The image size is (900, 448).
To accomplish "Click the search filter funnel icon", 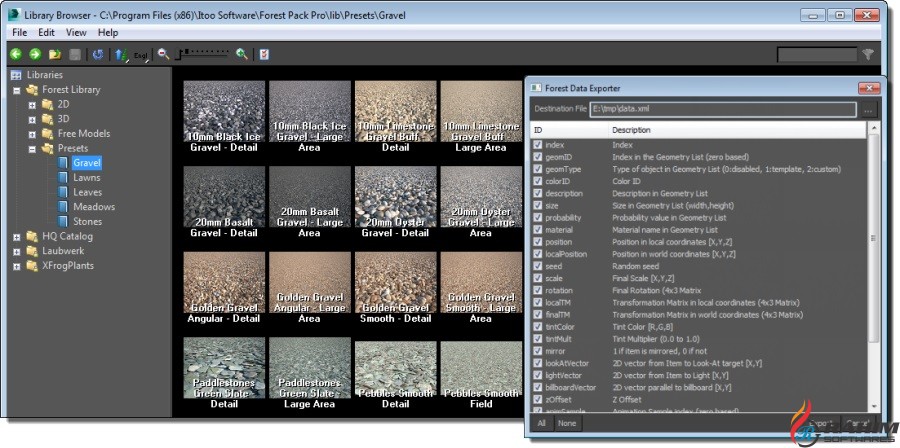I will point(868,55).
